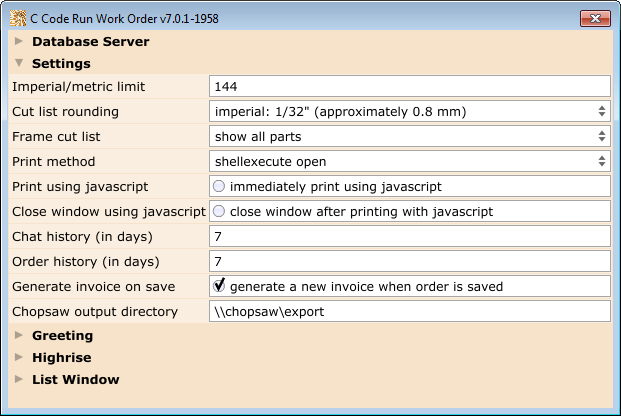
Task: Collapse the Settings section
Action: coord(18,64)
